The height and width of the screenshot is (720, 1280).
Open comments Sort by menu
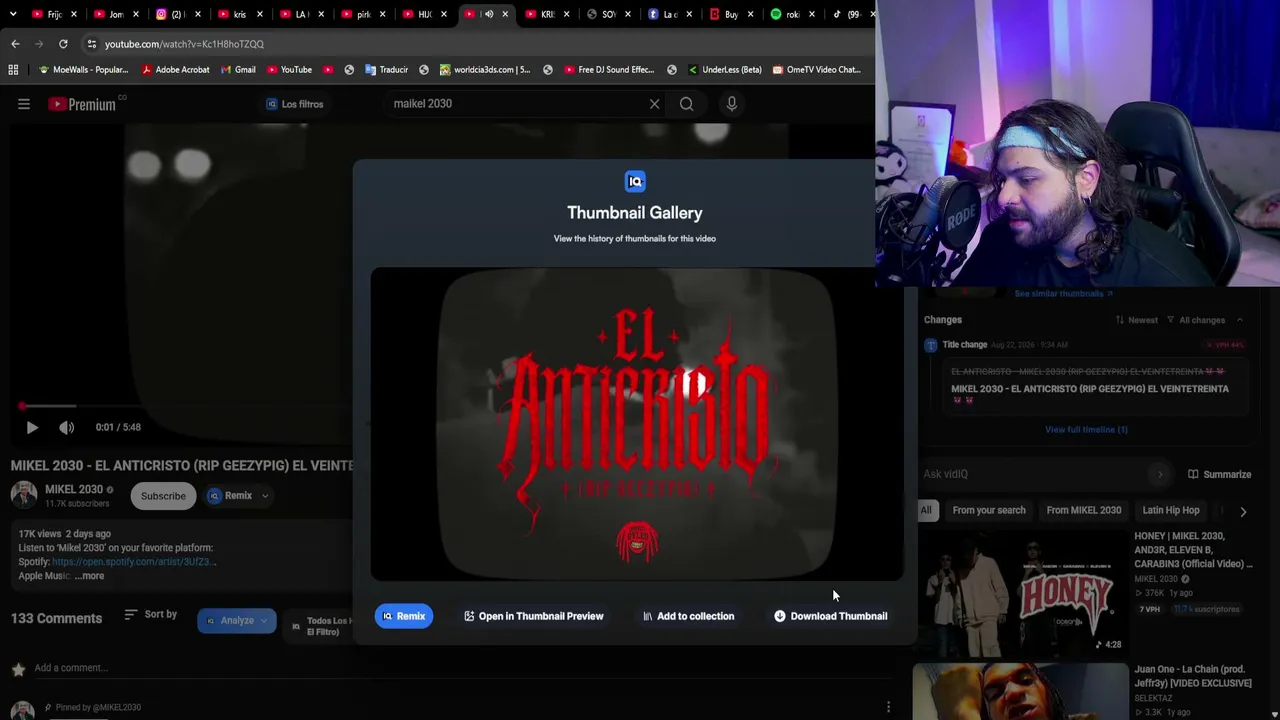point(150,614)
